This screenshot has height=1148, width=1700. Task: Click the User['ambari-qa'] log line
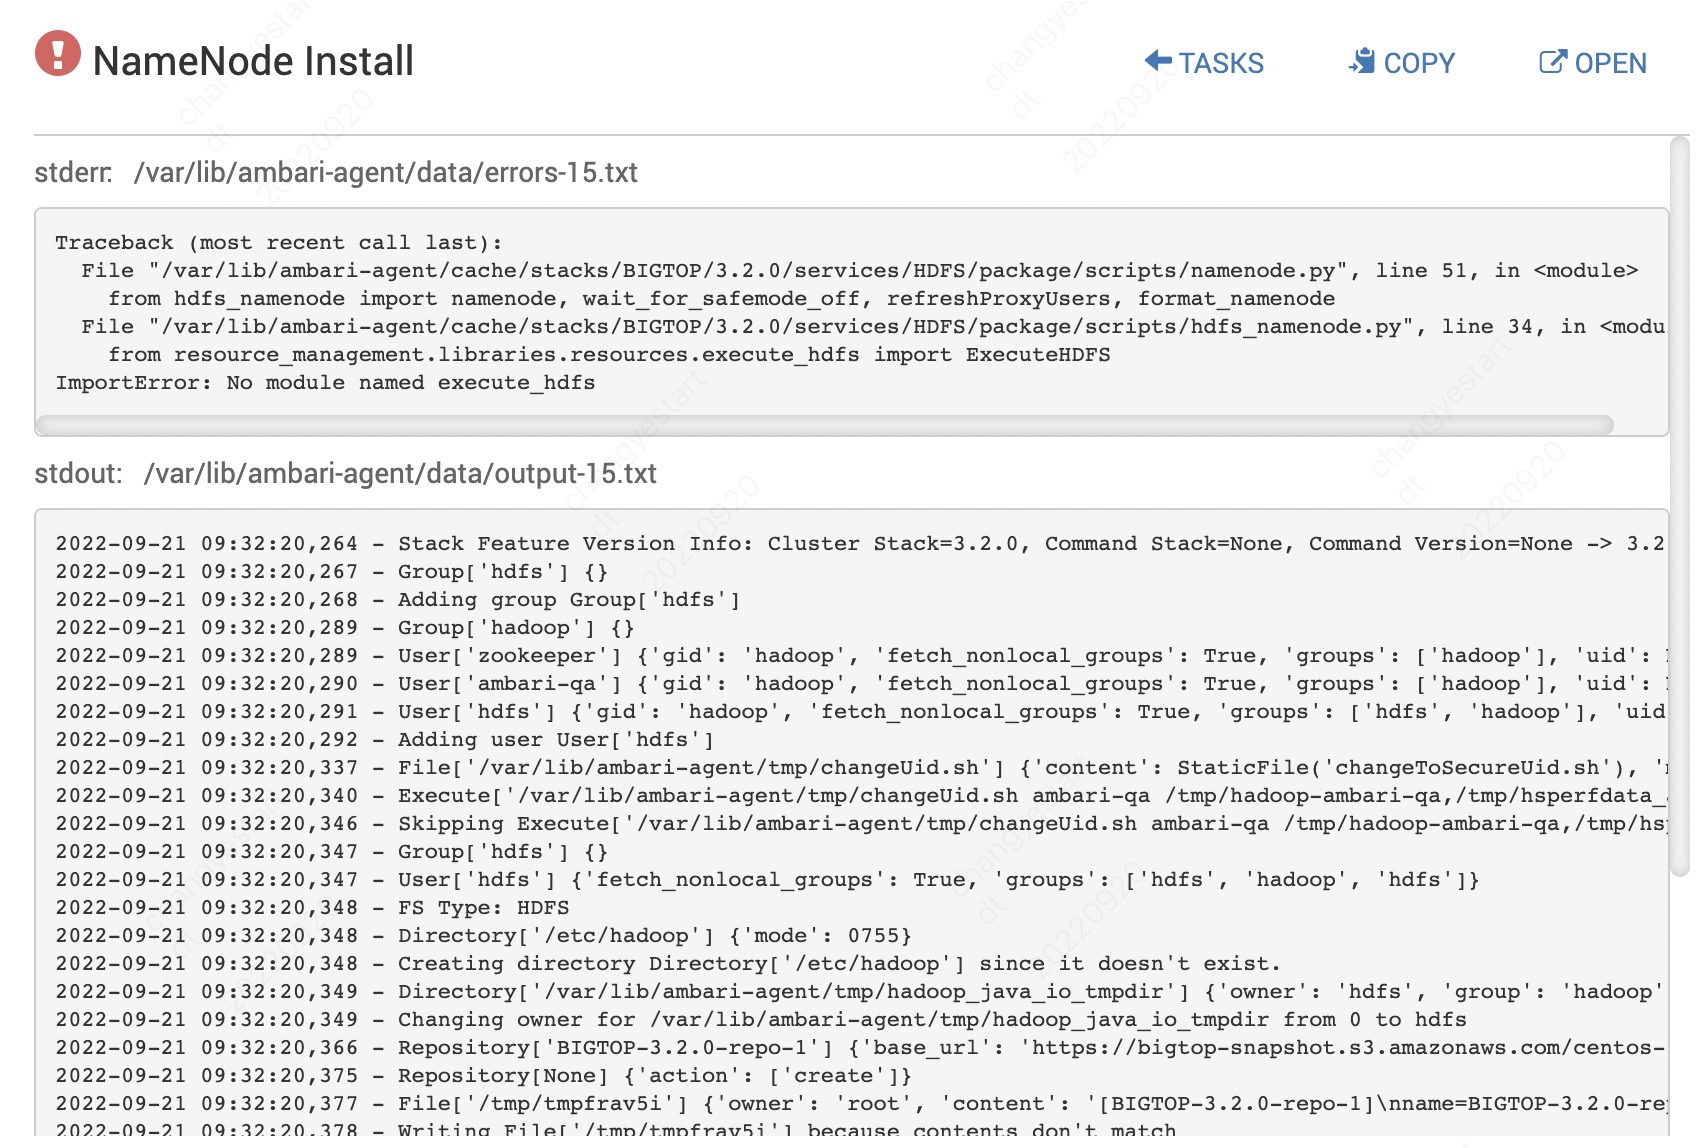tap(860, 684)
